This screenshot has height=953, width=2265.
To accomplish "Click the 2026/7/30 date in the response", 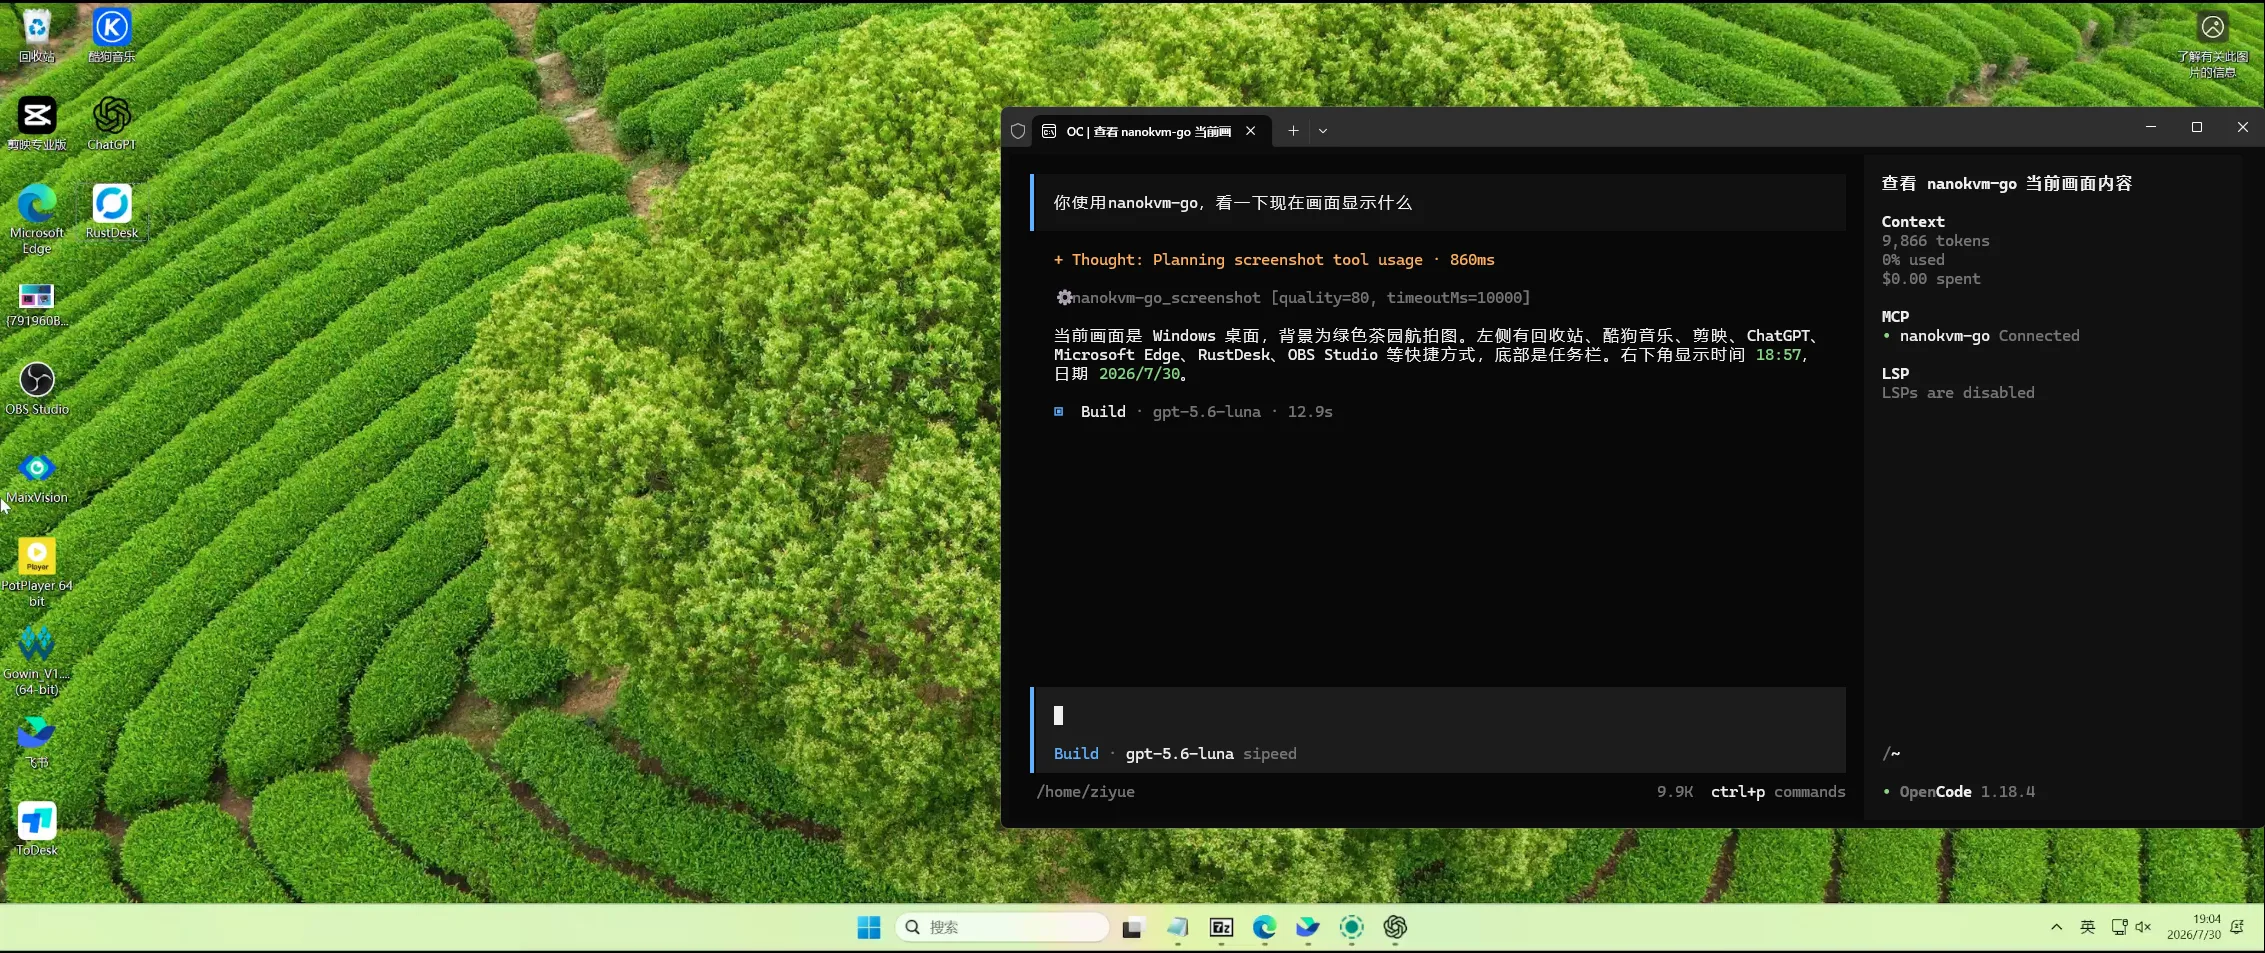I will click(x=1139, y=374).
